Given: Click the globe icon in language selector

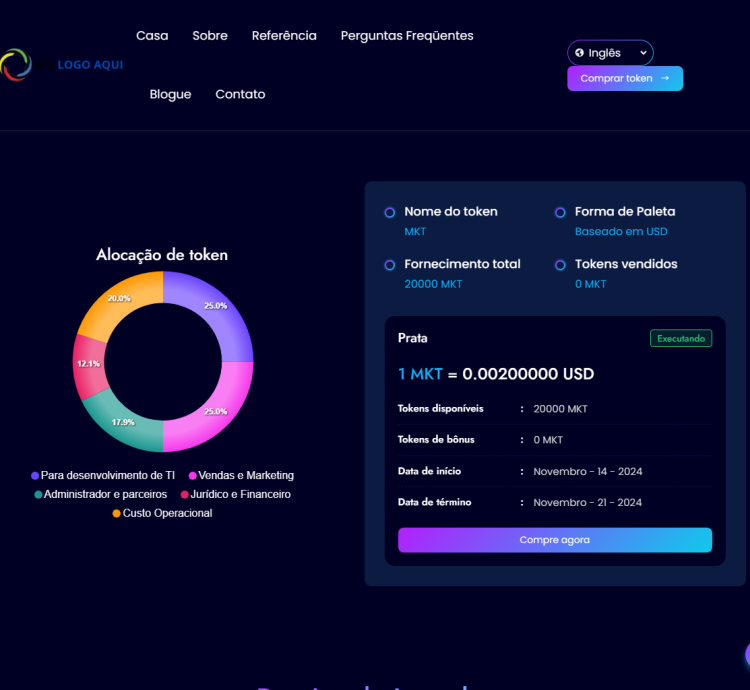Looking at the screenshot, I should point(579,53).
